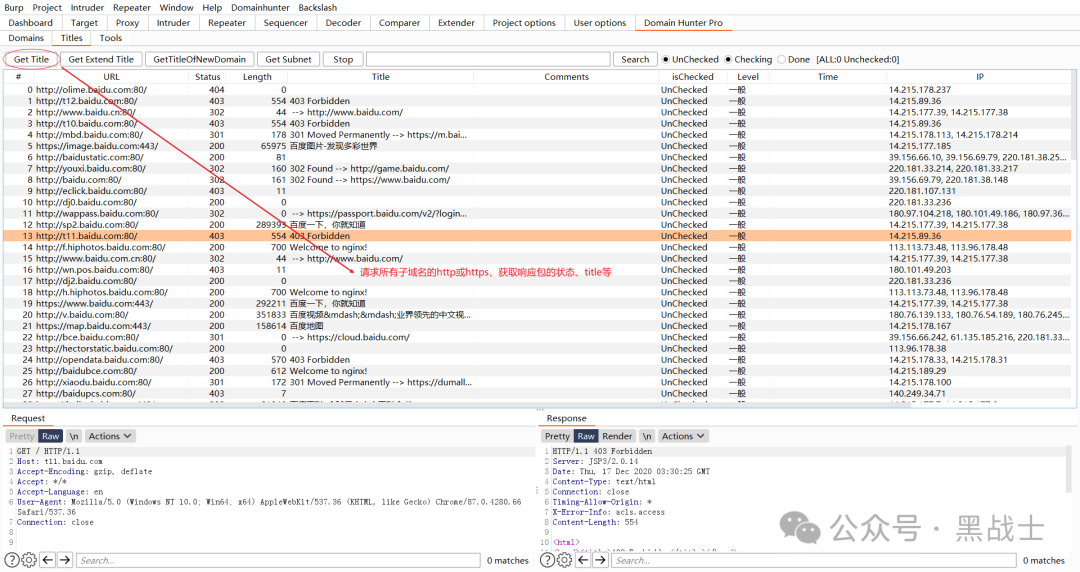Sort table by Status column header
1080x572 pixels.
pyautogui.click(x=208, y=76)
